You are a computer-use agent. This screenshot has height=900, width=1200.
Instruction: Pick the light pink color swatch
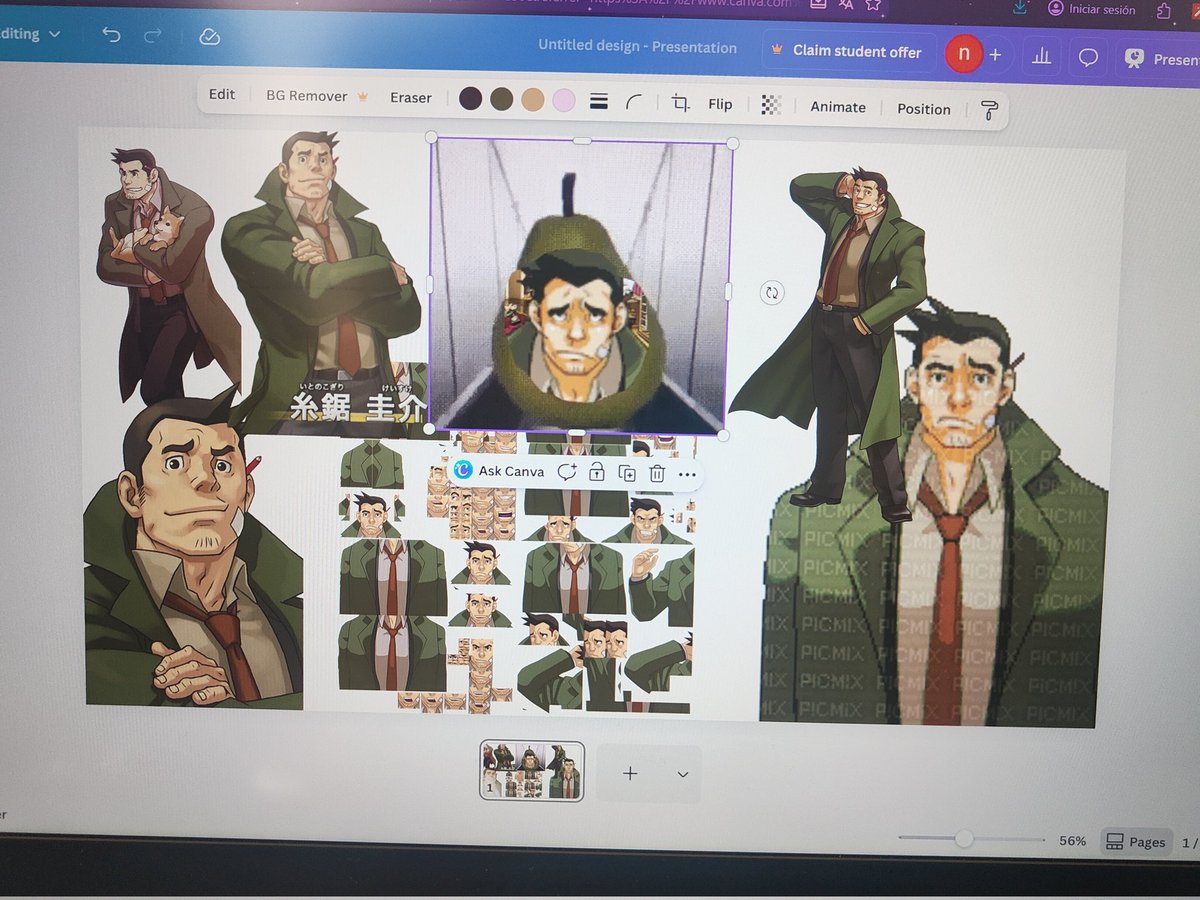(x=564, y=101)
